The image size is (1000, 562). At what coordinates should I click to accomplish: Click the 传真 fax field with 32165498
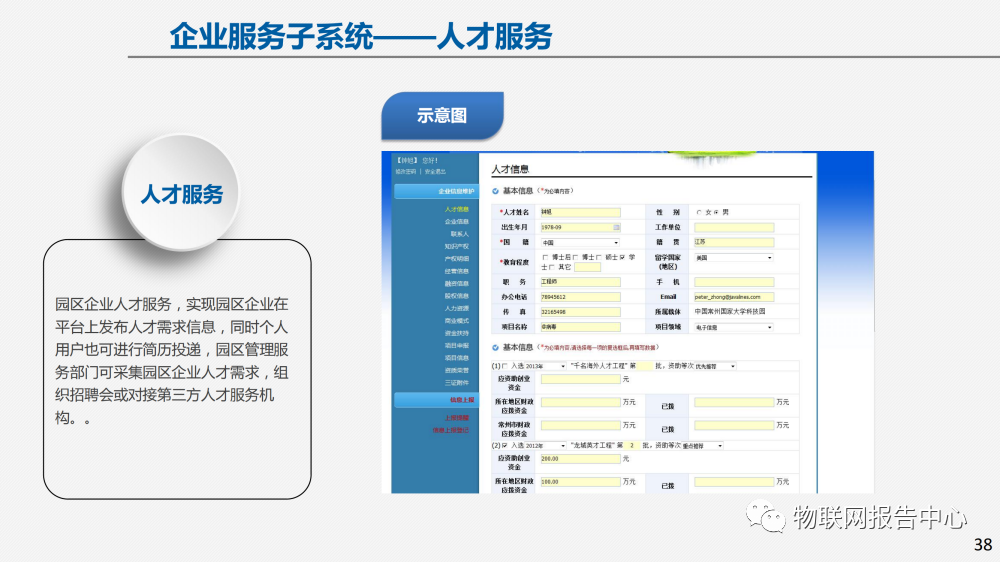pyautogui.click(x=580, y=312)
